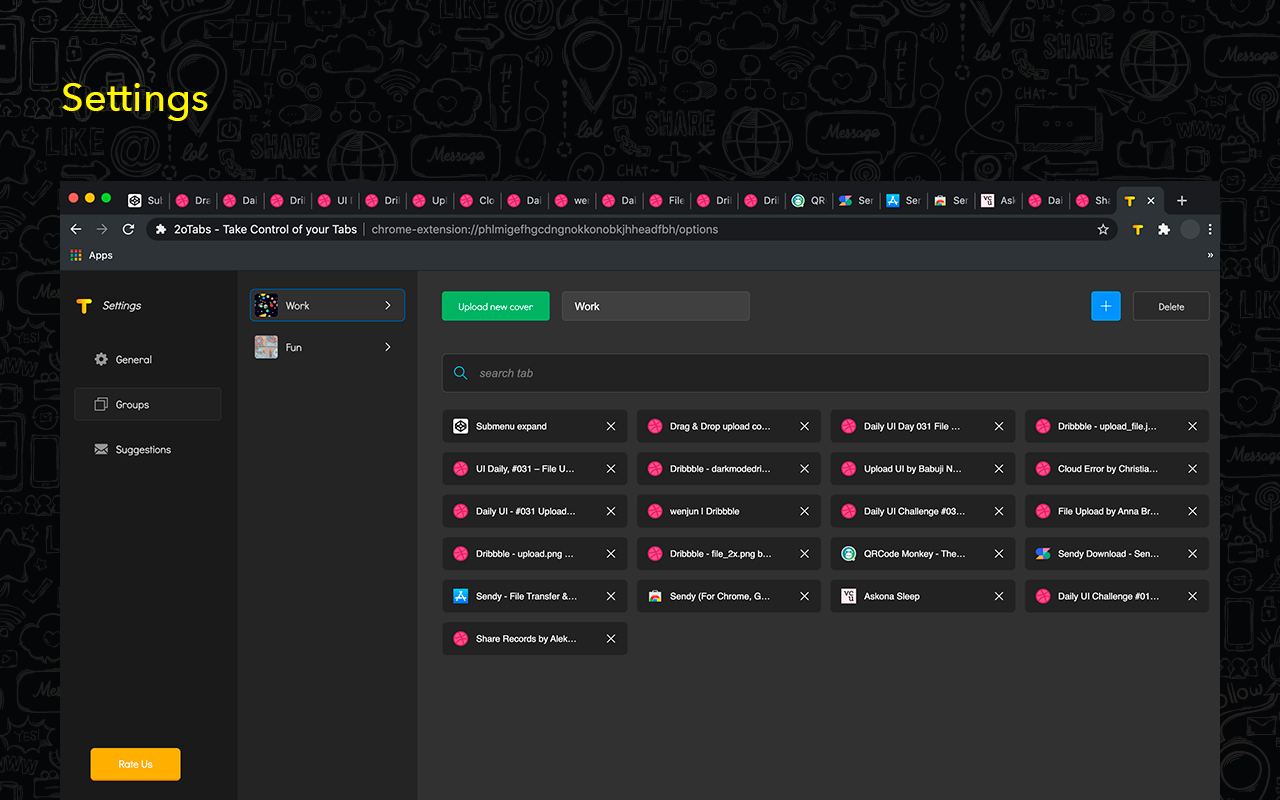Click the blue plus add group button
The height and width of the screenshot is (800, 1280).
click(x=1105, y=306)
